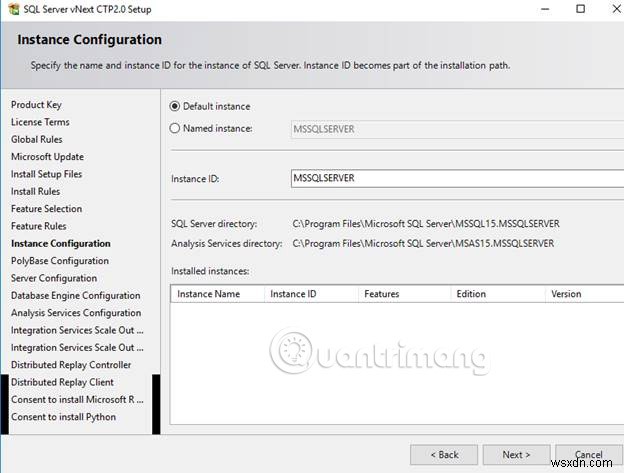624x473 pixels.
Task: Click the Instance Name column header
Action: 217,294
